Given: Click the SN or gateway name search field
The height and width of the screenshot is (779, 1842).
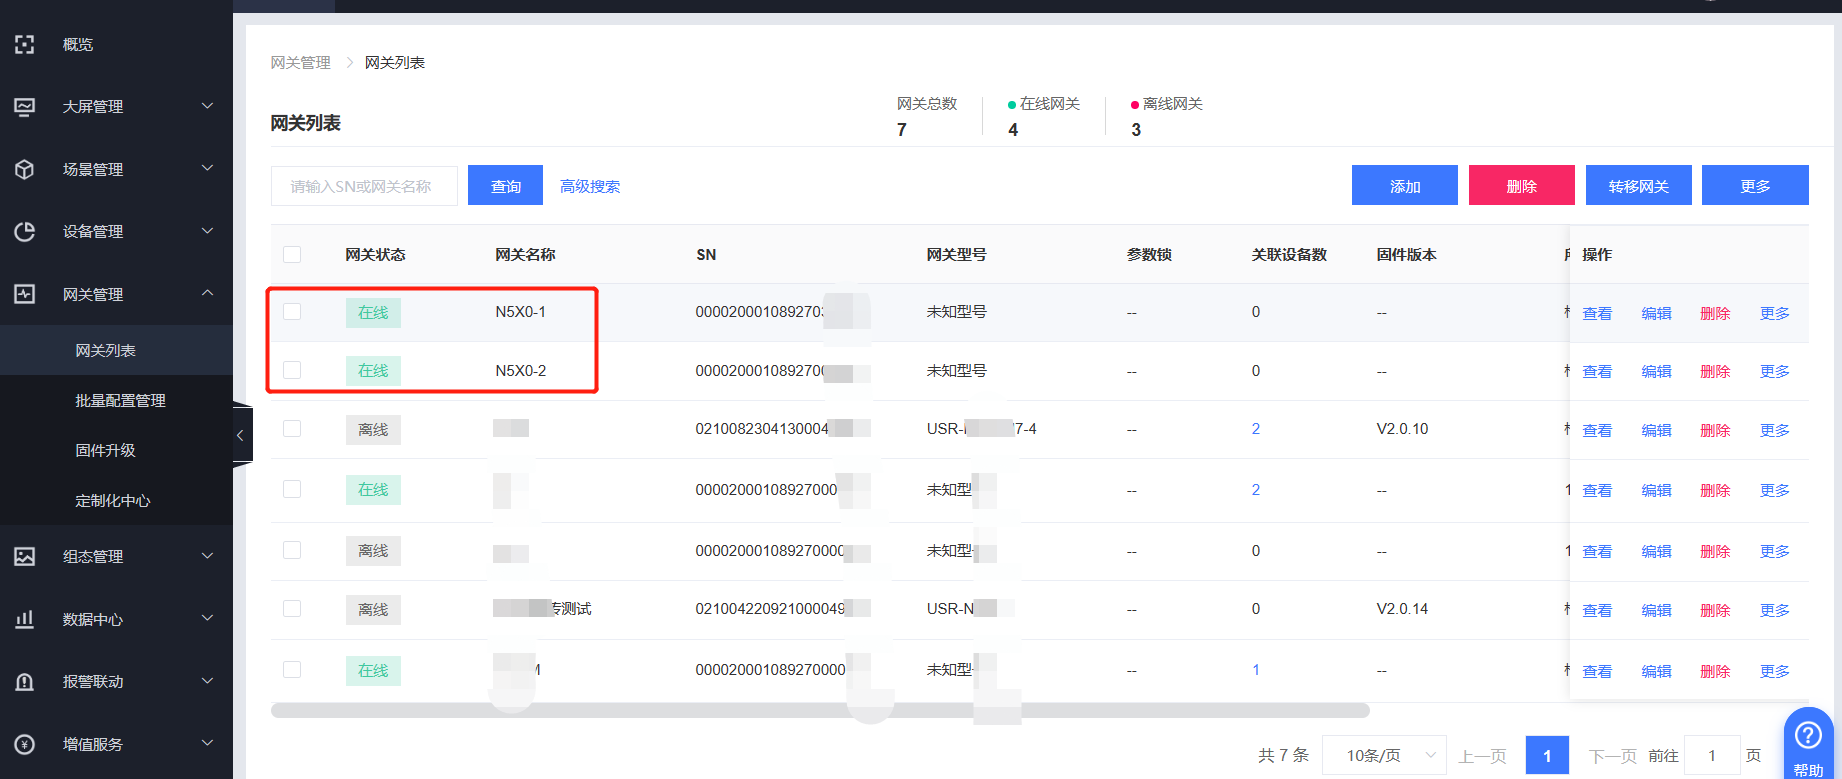Looking at the screenshot, I should coord(363,186).
